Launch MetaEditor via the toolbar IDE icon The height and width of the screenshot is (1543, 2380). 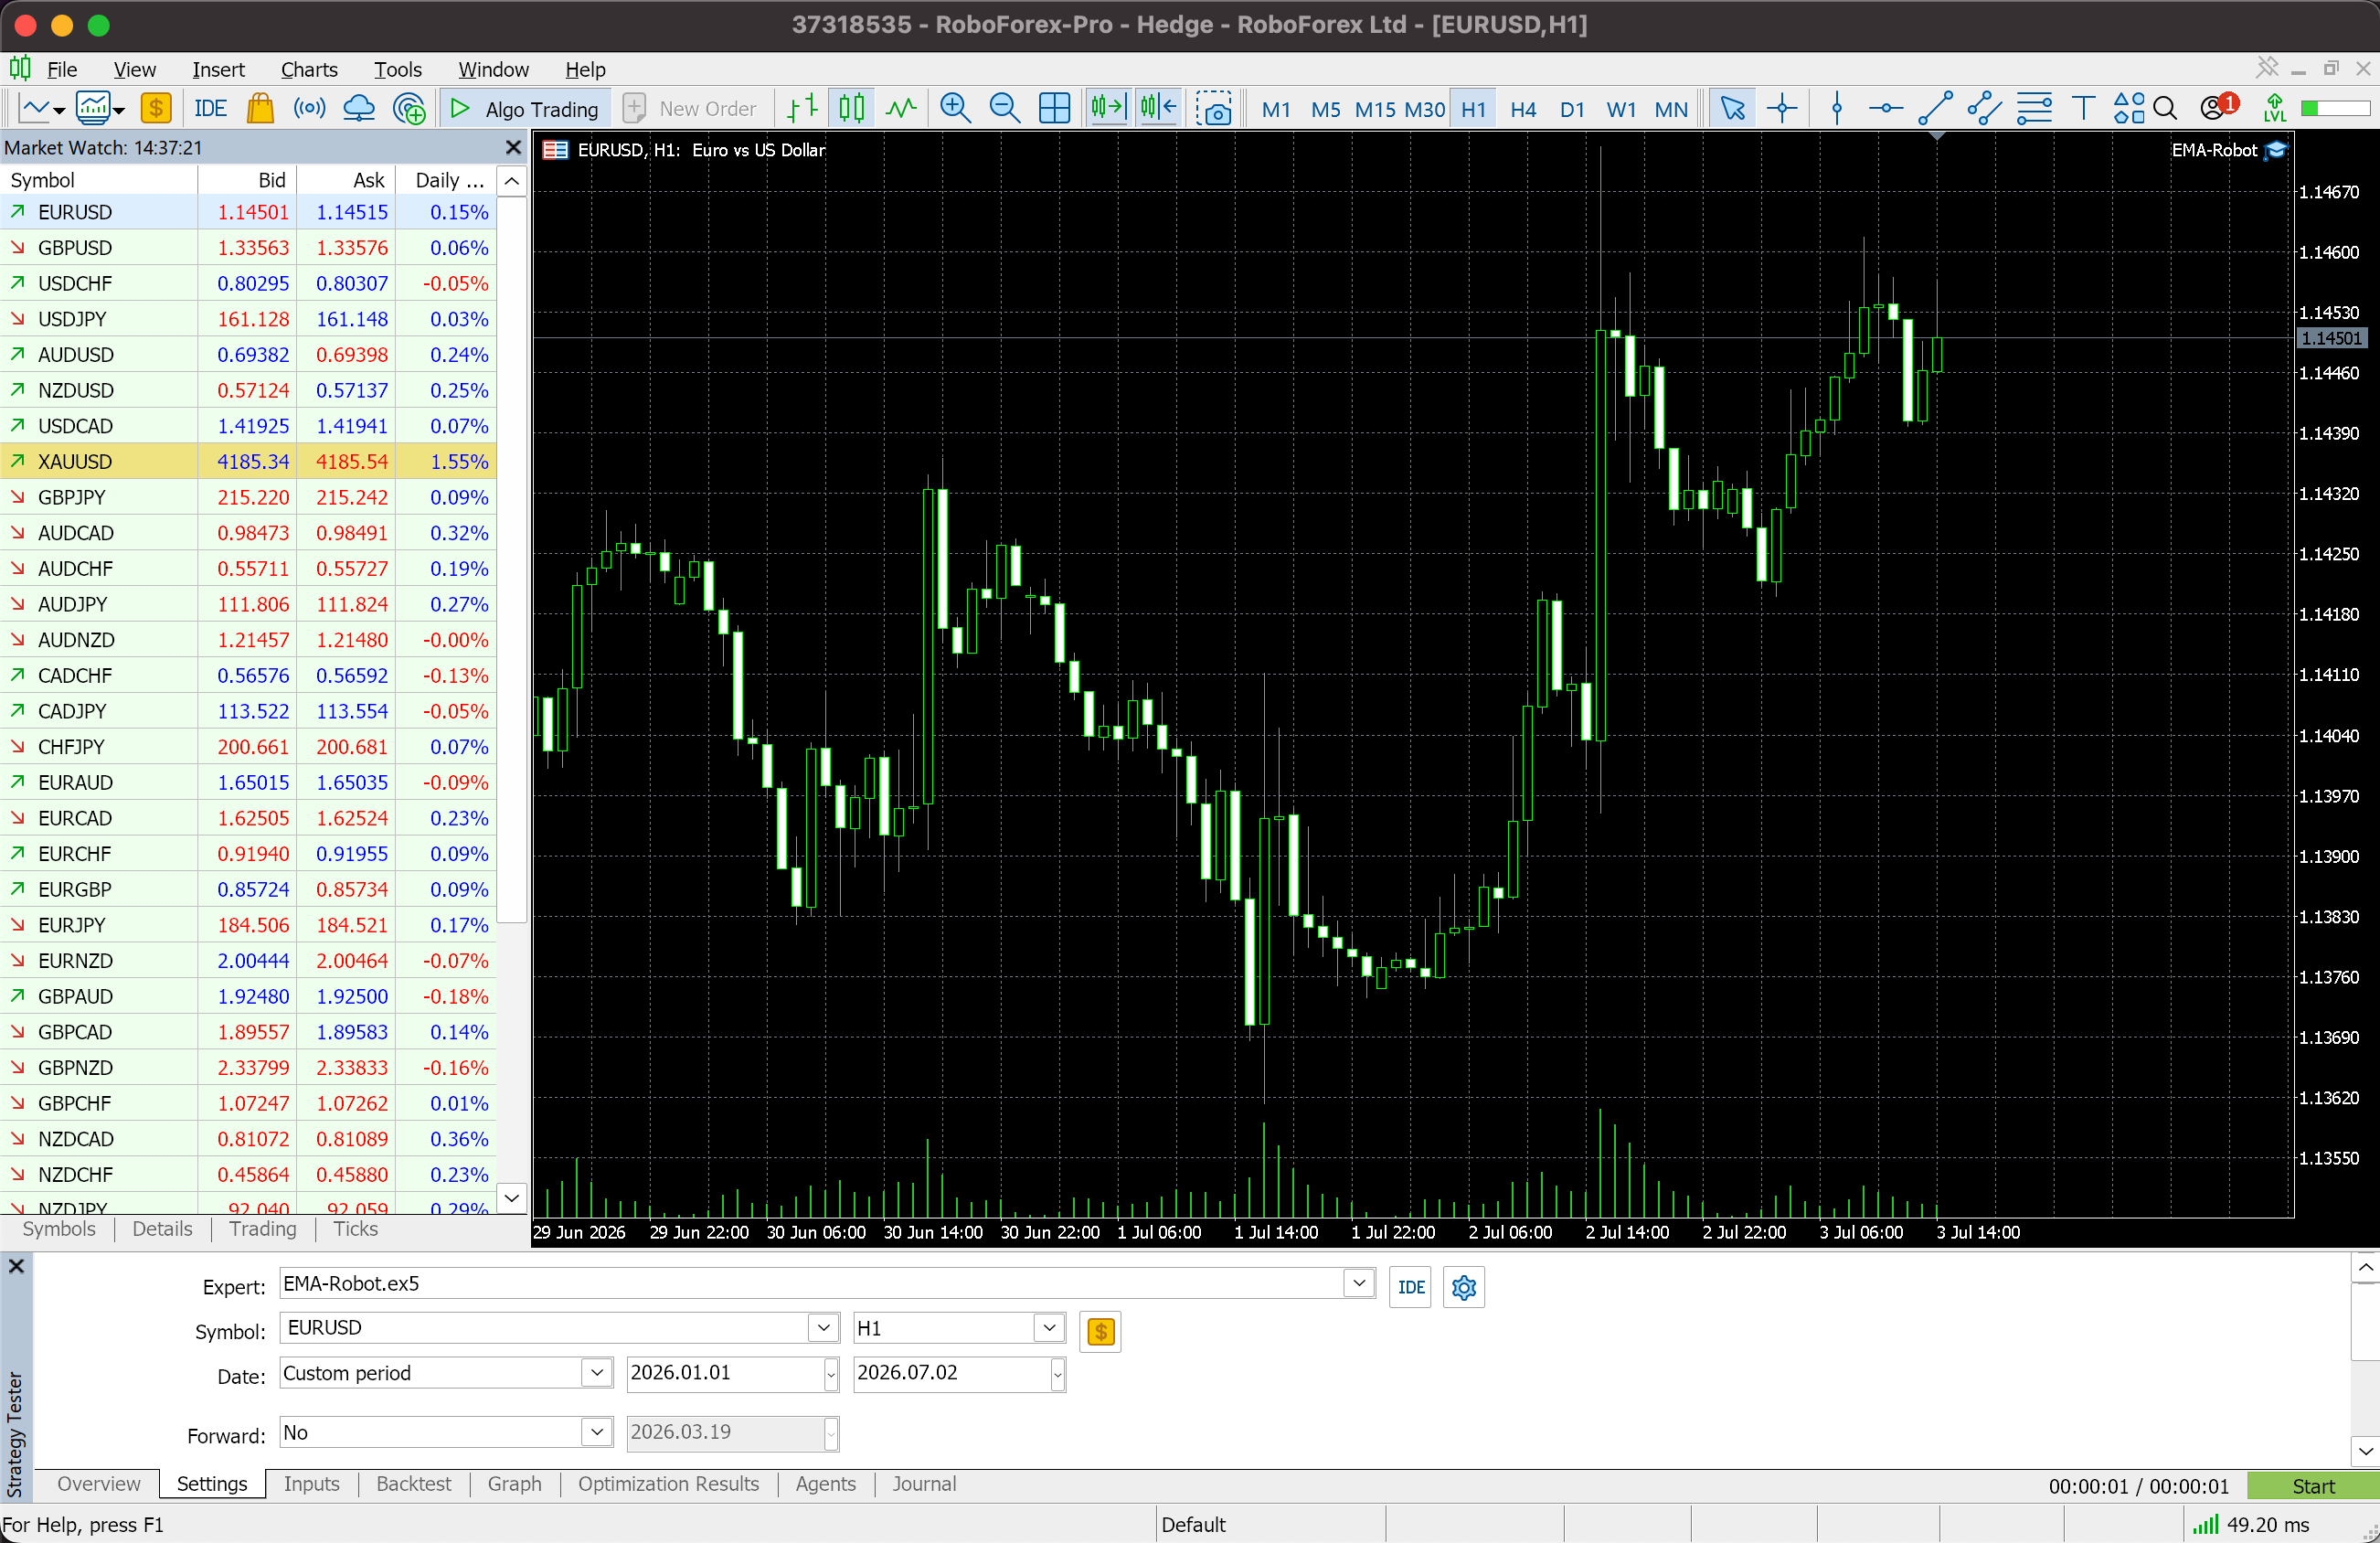click(x=210, y=108)
